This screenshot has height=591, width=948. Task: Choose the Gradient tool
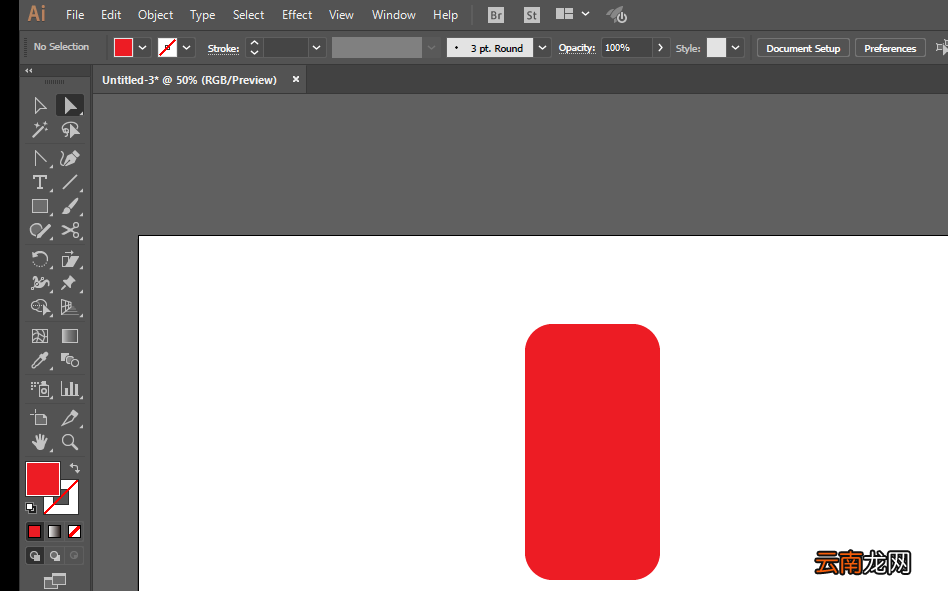pyautogui.click(x=70, y=336)
